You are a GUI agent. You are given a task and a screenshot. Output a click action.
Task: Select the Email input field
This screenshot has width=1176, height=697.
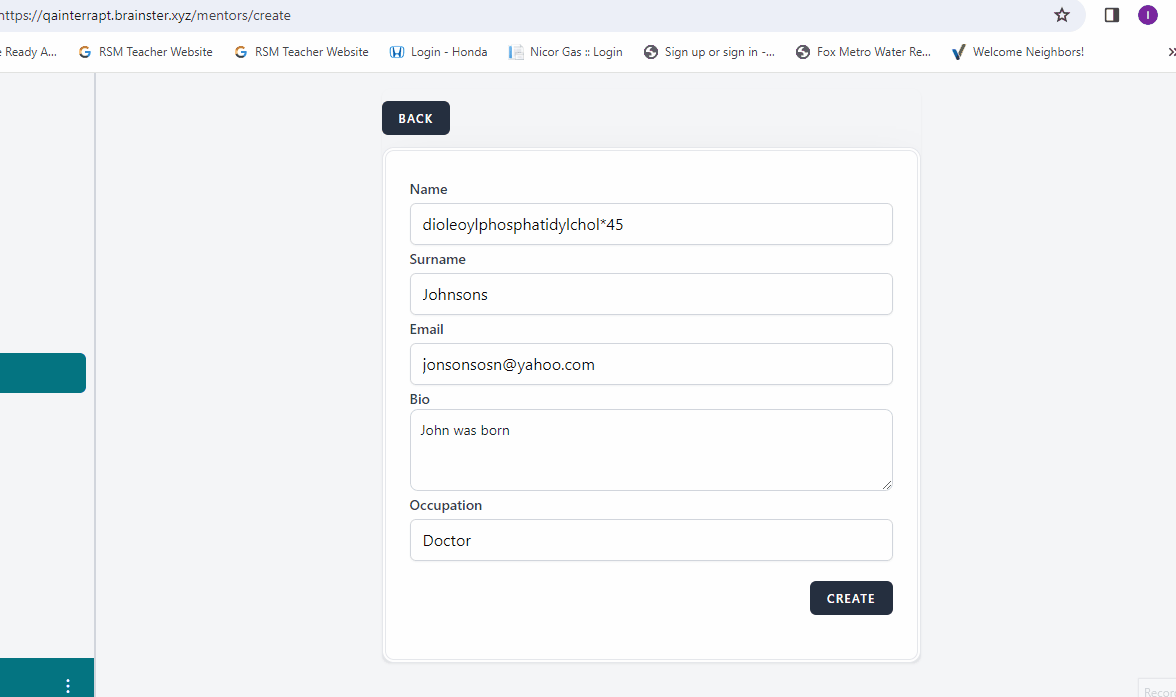click(651, 364)
